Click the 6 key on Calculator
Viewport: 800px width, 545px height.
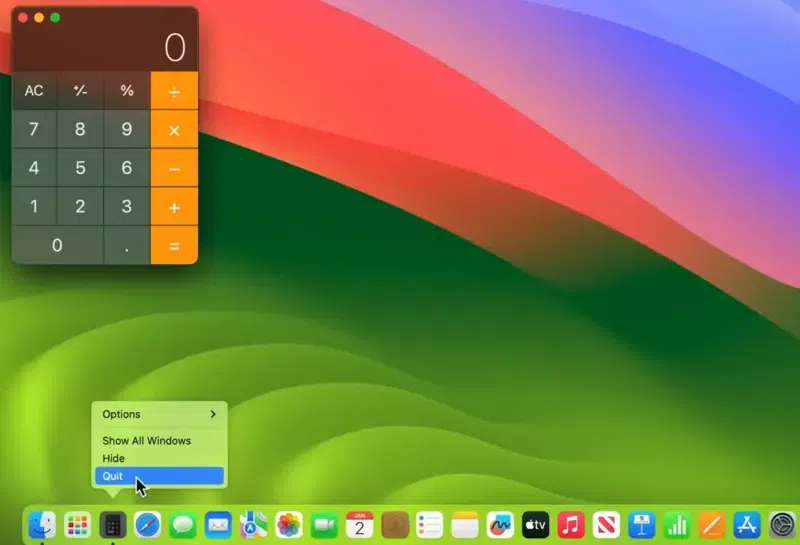point(127,168)
